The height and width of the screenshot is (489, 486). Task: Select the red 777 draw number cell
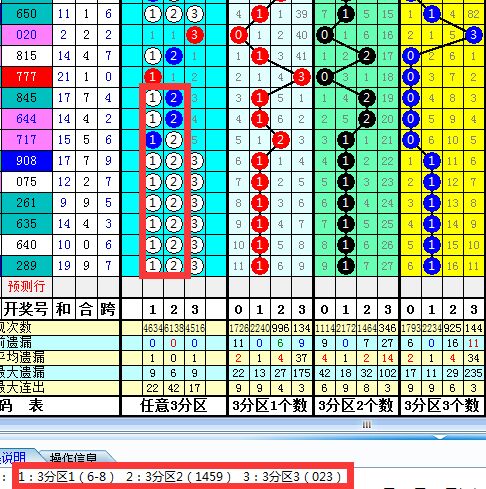26,77
